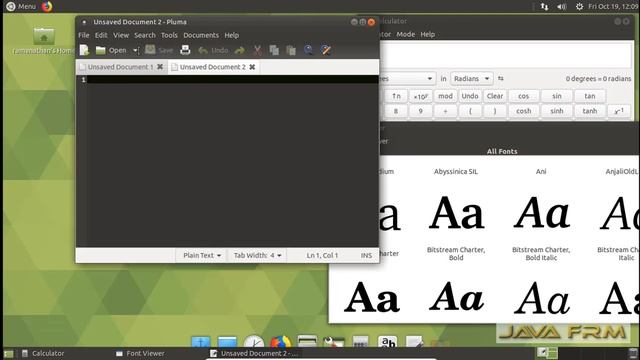Screen dimensions: 640x360
Task: Copy selection via toolbar icon
Action: pos(274,50)
